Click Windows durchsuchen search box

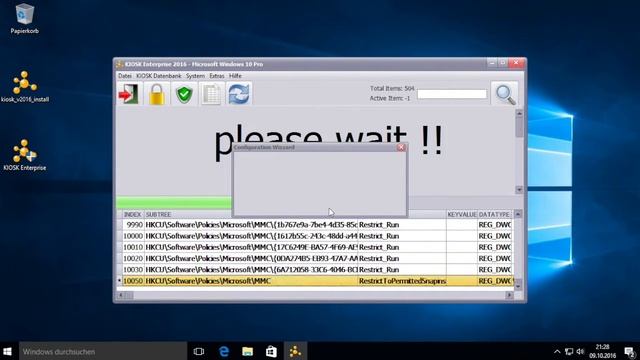click(103, 351)
